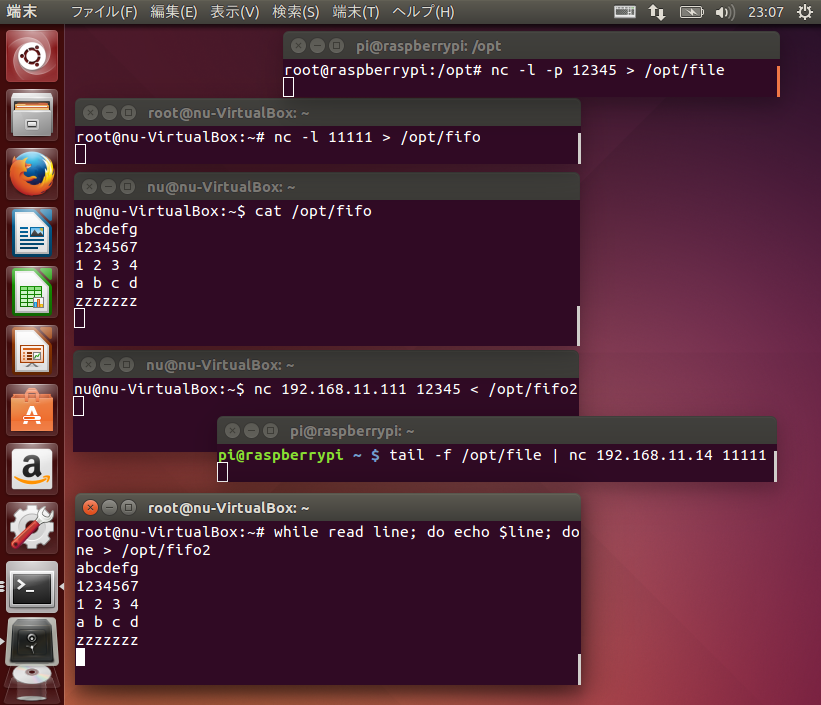Open LibreOffice Calc spreadsheet icon

32,293
